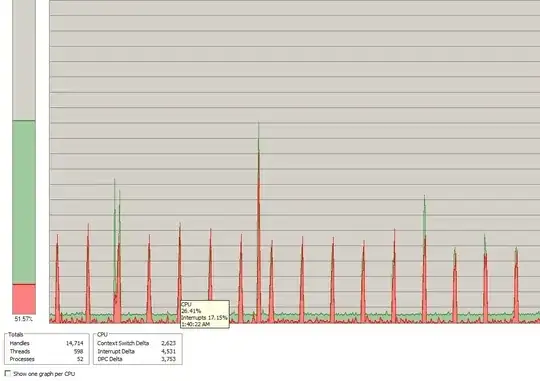The image size is (540, 381).
Task: Select the 3,753 DPC delta value
Action: [168, 359]
